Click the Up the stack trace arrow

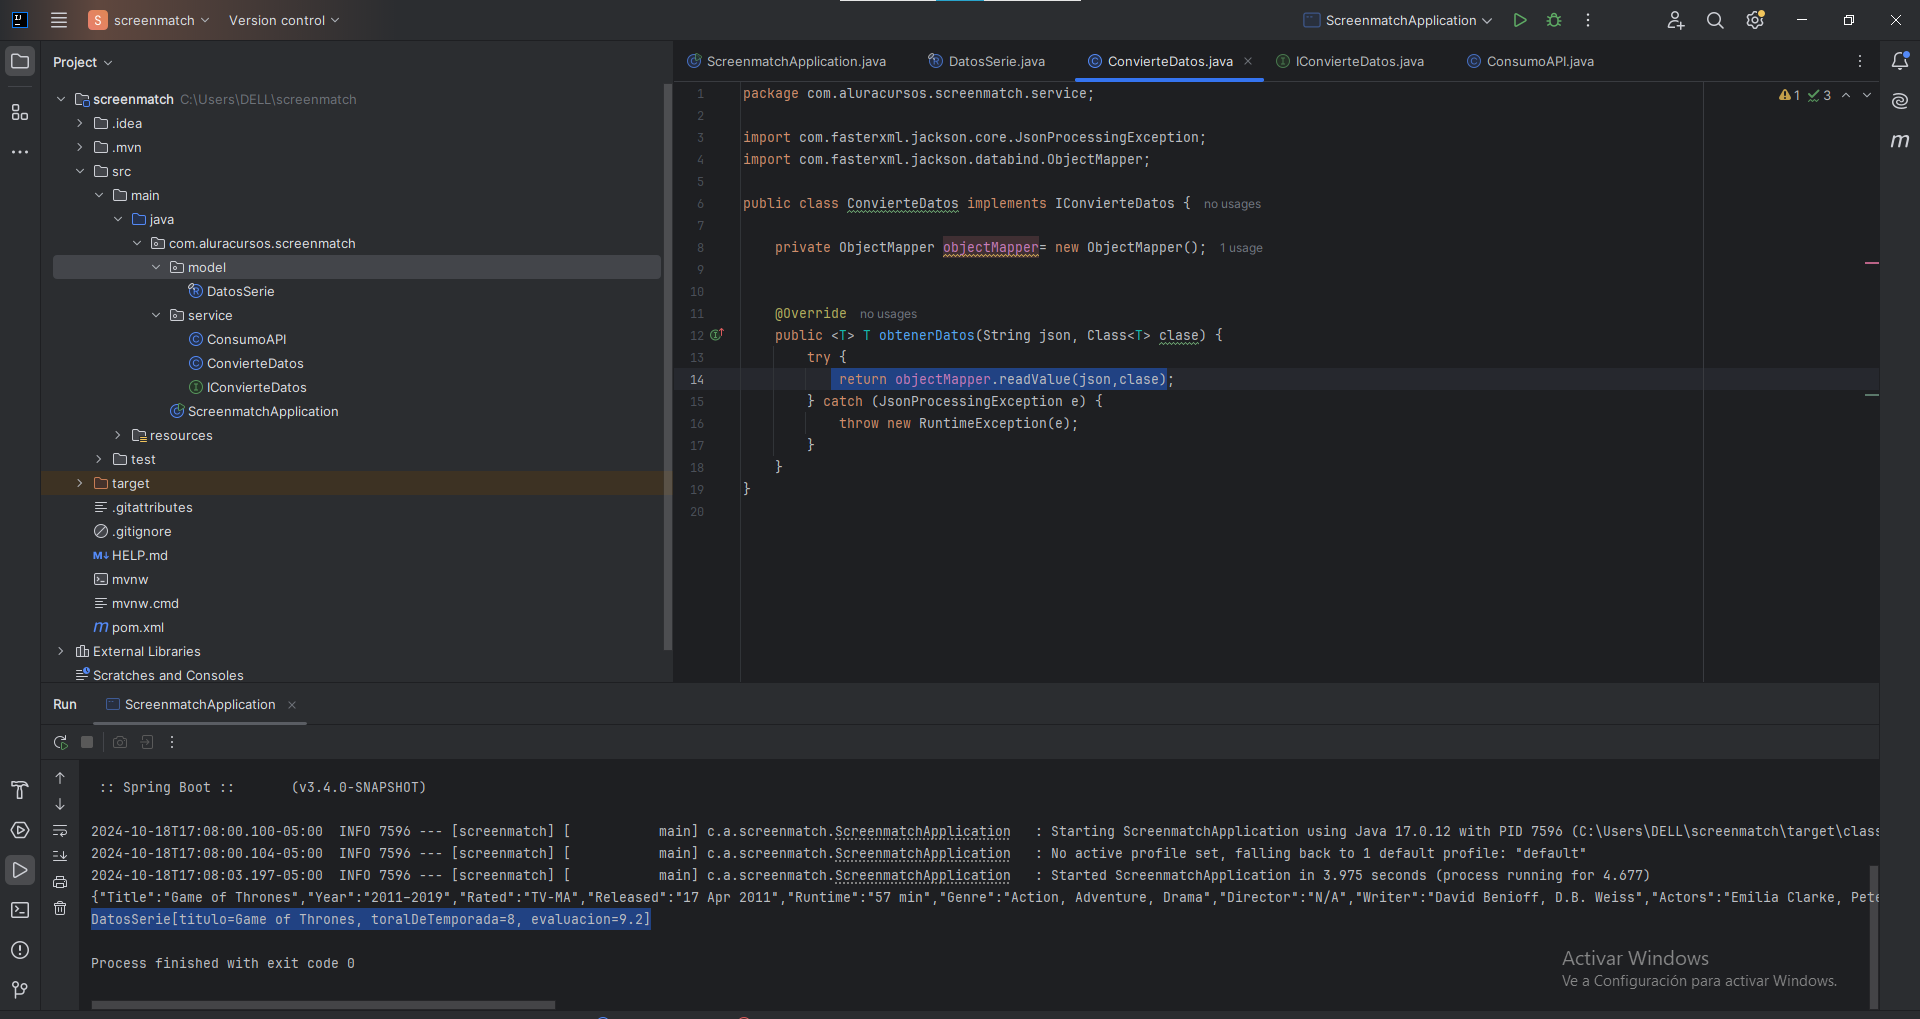[x=60, y=778]
